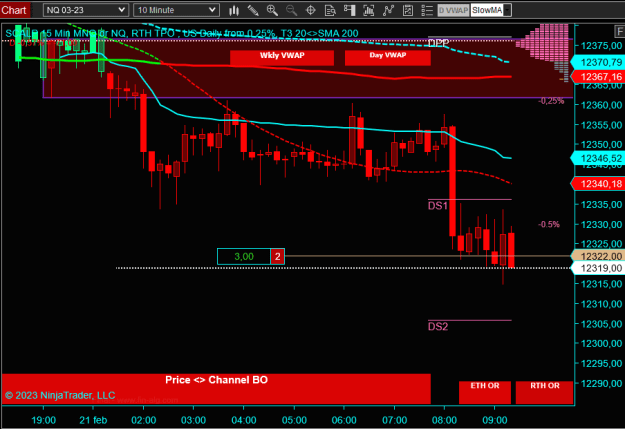Click the DS2 pivot label

(438, 327)
